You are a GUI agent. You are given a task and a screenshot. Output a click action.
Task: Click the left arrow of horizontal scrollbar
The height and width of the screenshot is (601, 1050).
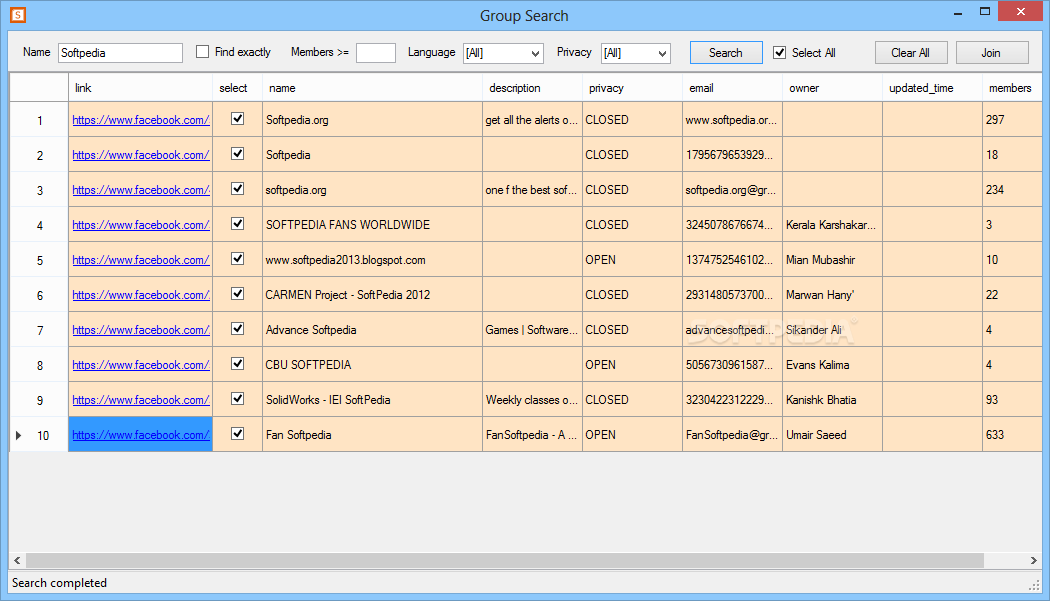[17, 560]
